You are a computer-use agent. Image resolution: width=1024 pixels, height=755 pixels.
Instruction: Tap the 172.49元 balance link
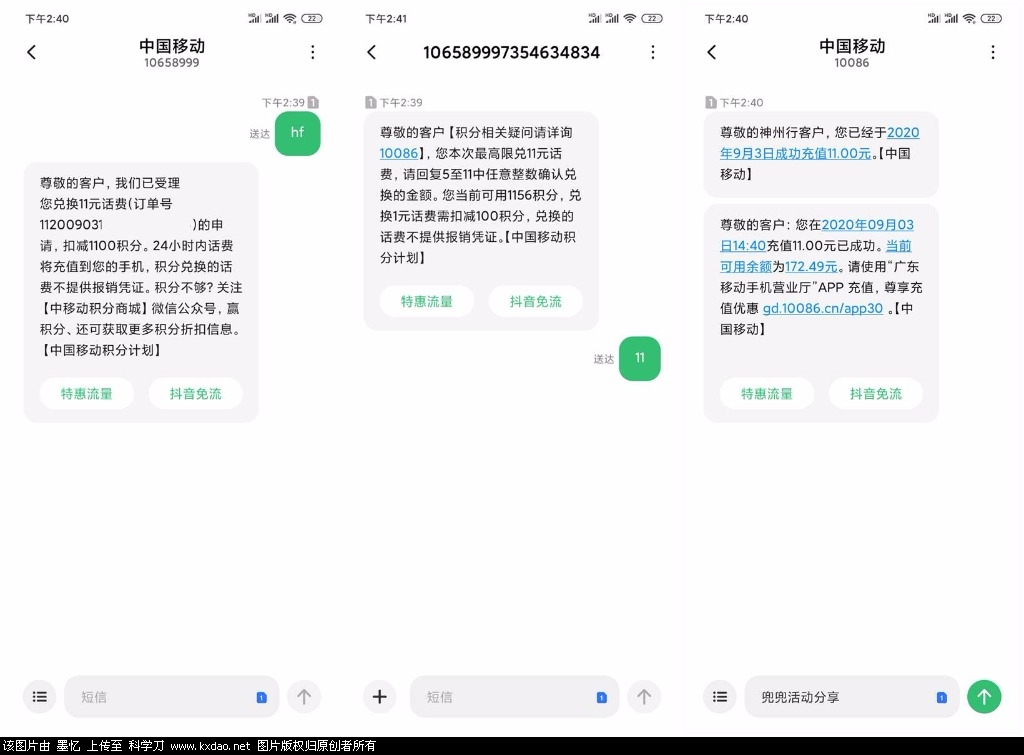coord(811,266)
